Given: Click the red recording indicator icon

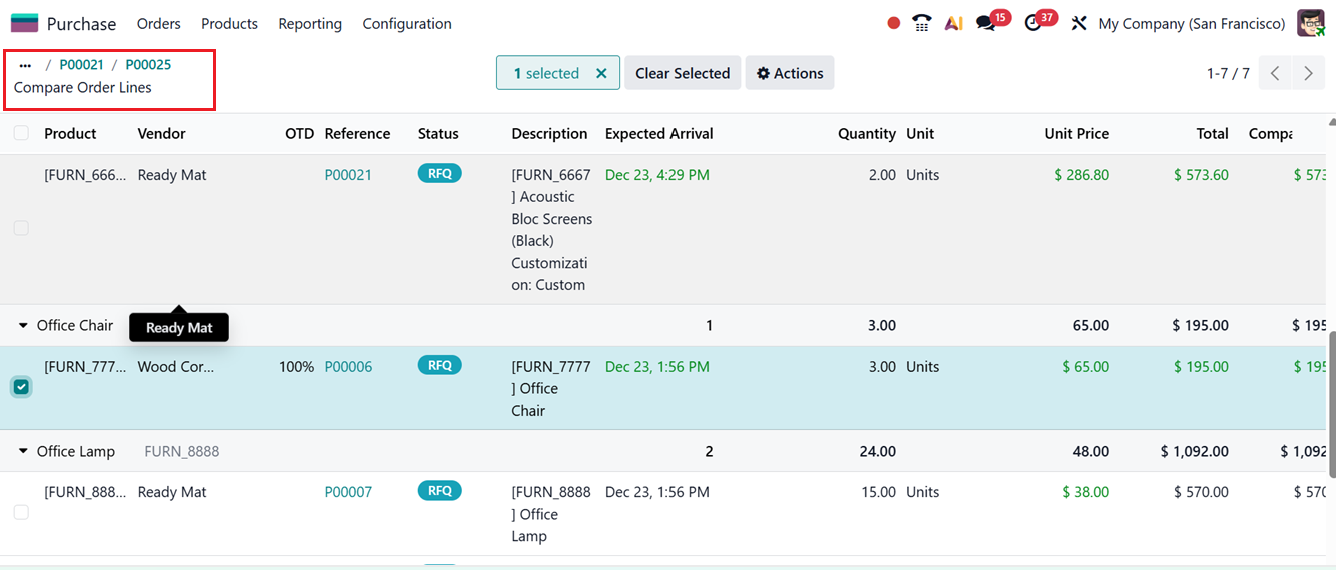Looking at the screenshot, I should [x=894, y=23].
